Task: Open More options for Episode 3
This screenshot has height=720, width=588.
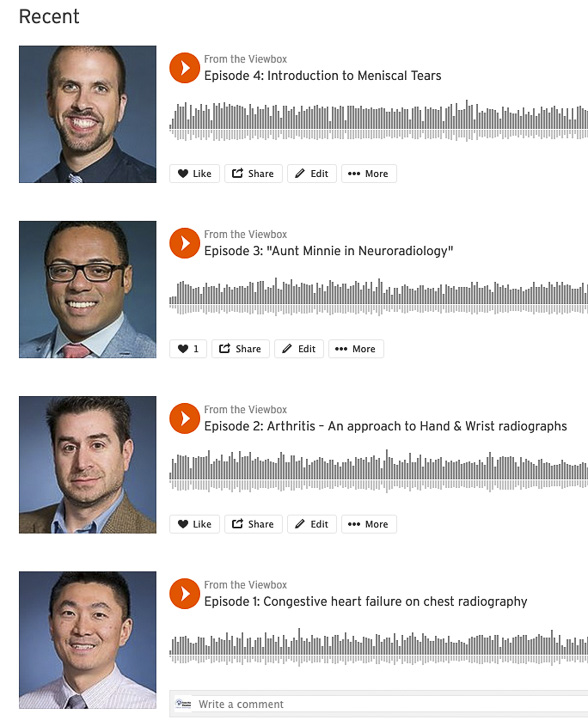Action: [x=356, y=349]
